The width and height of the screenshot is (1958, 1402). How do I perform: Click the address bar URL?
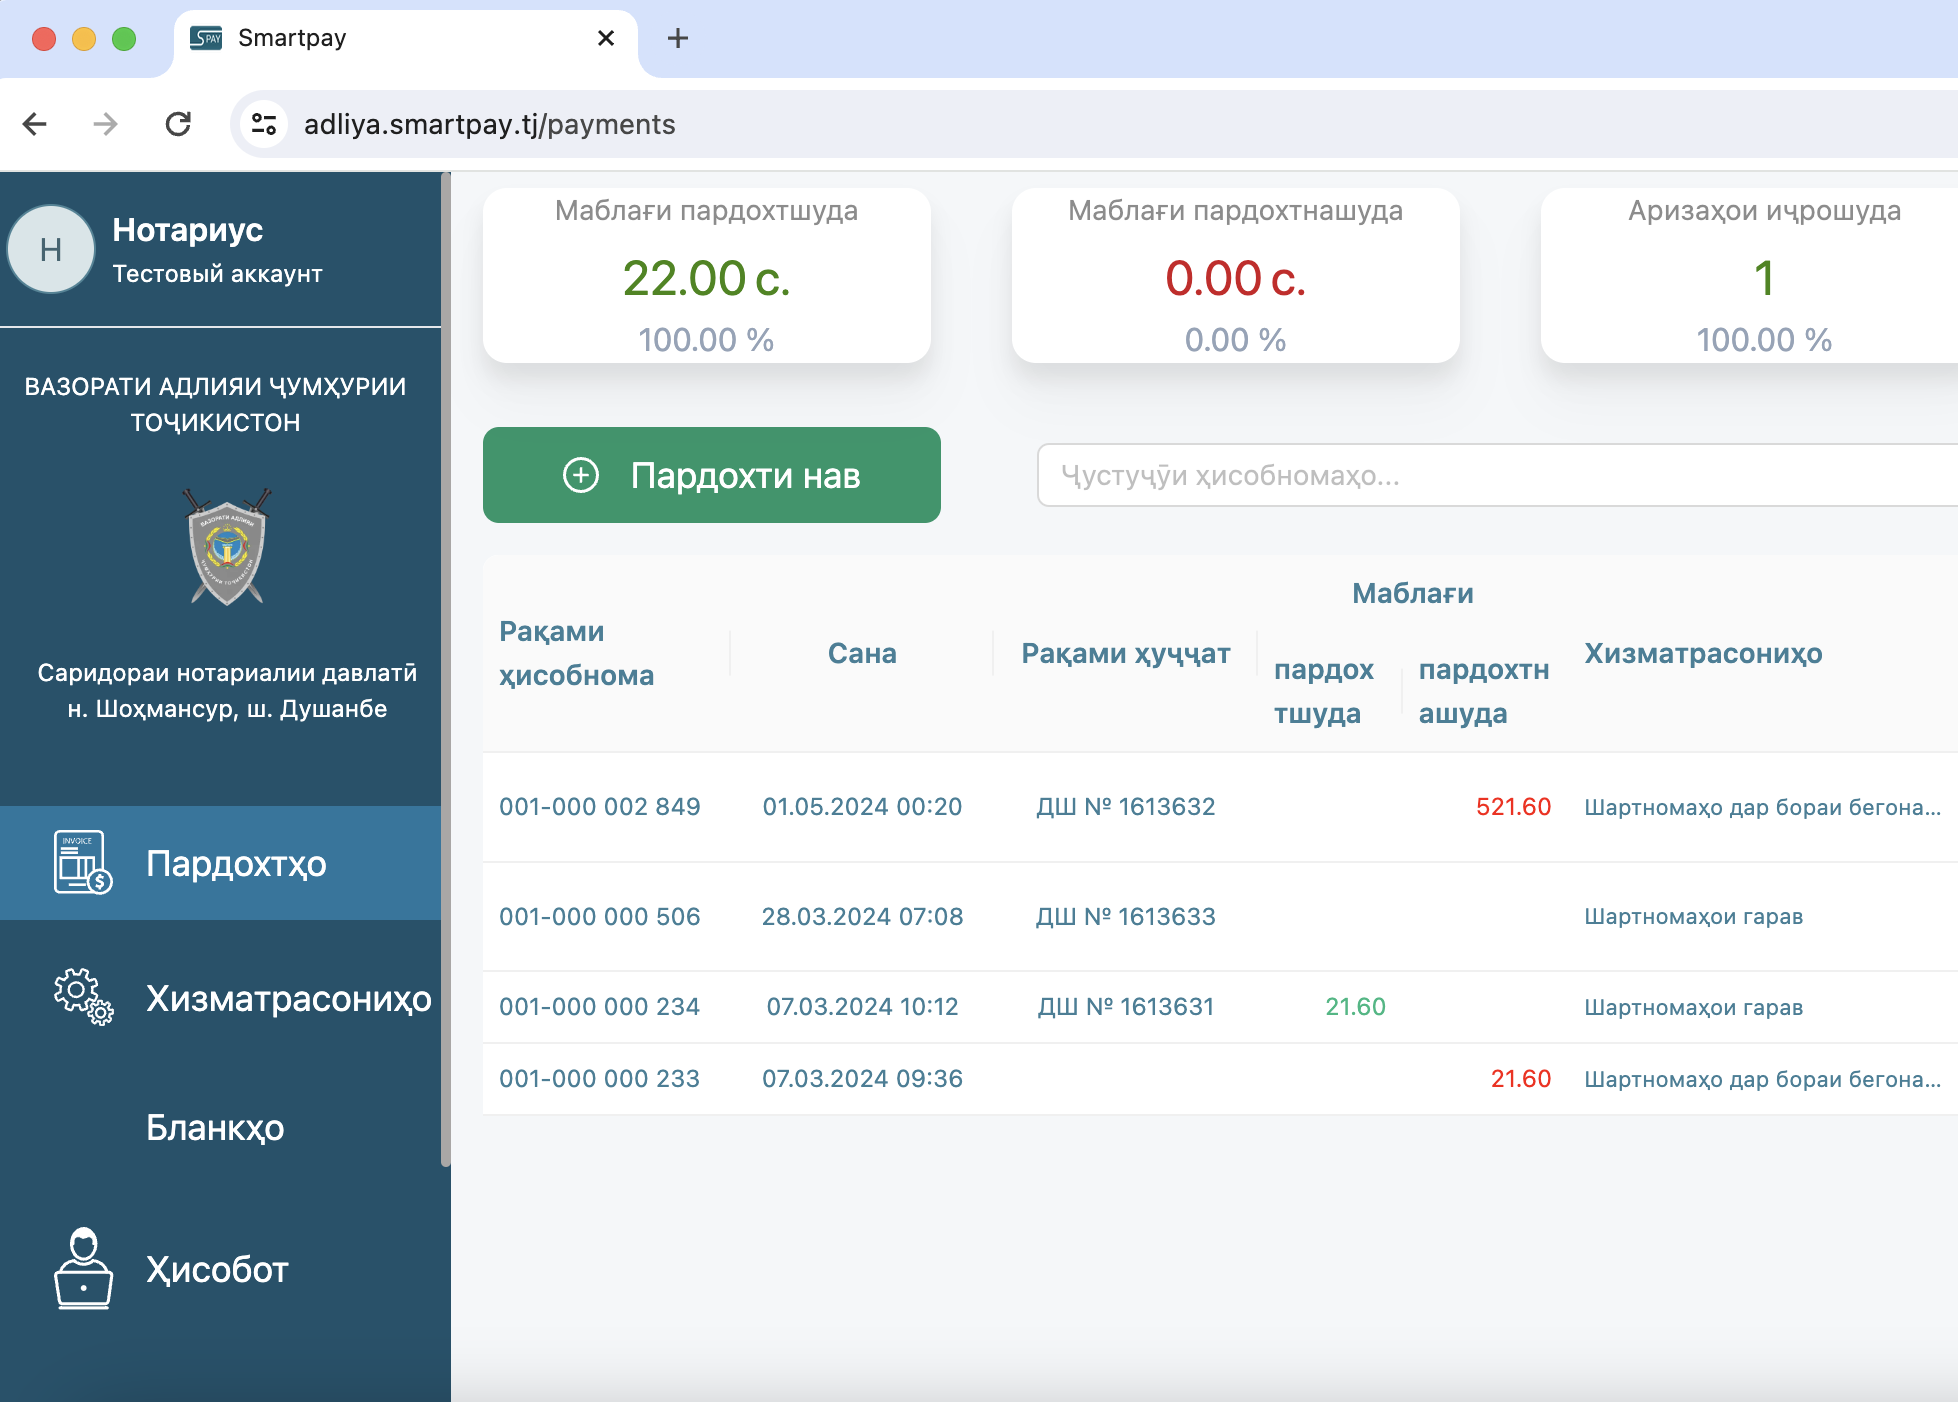489,124
